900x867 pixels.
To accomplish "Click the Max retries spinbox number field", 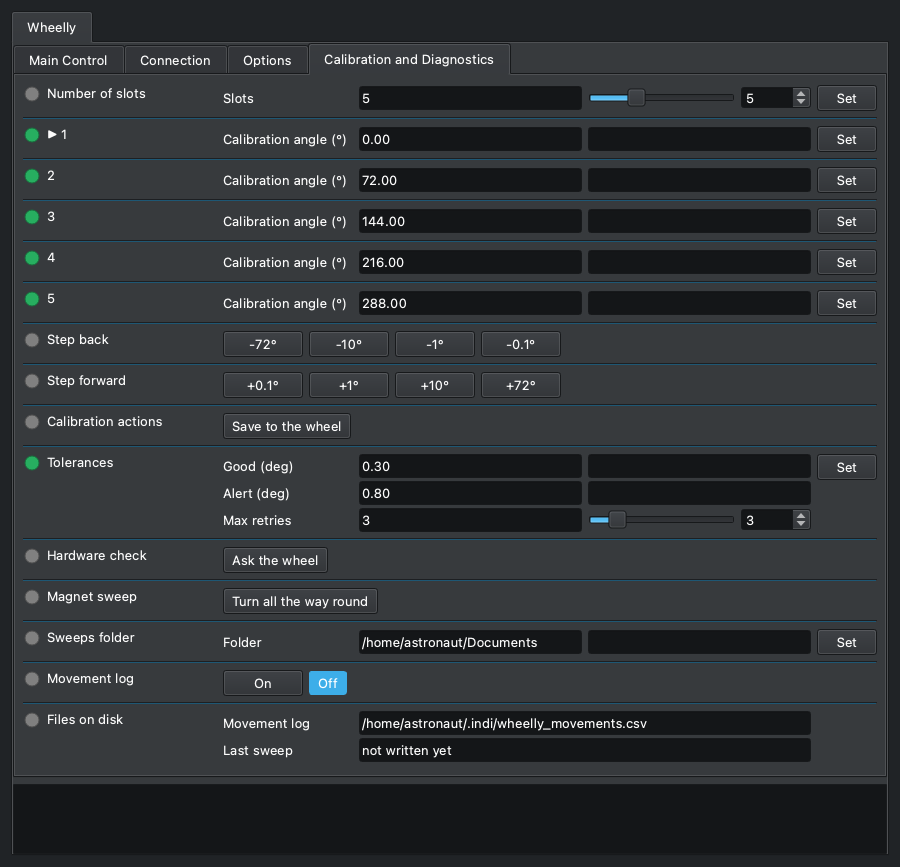I will [x=767, y=520].
